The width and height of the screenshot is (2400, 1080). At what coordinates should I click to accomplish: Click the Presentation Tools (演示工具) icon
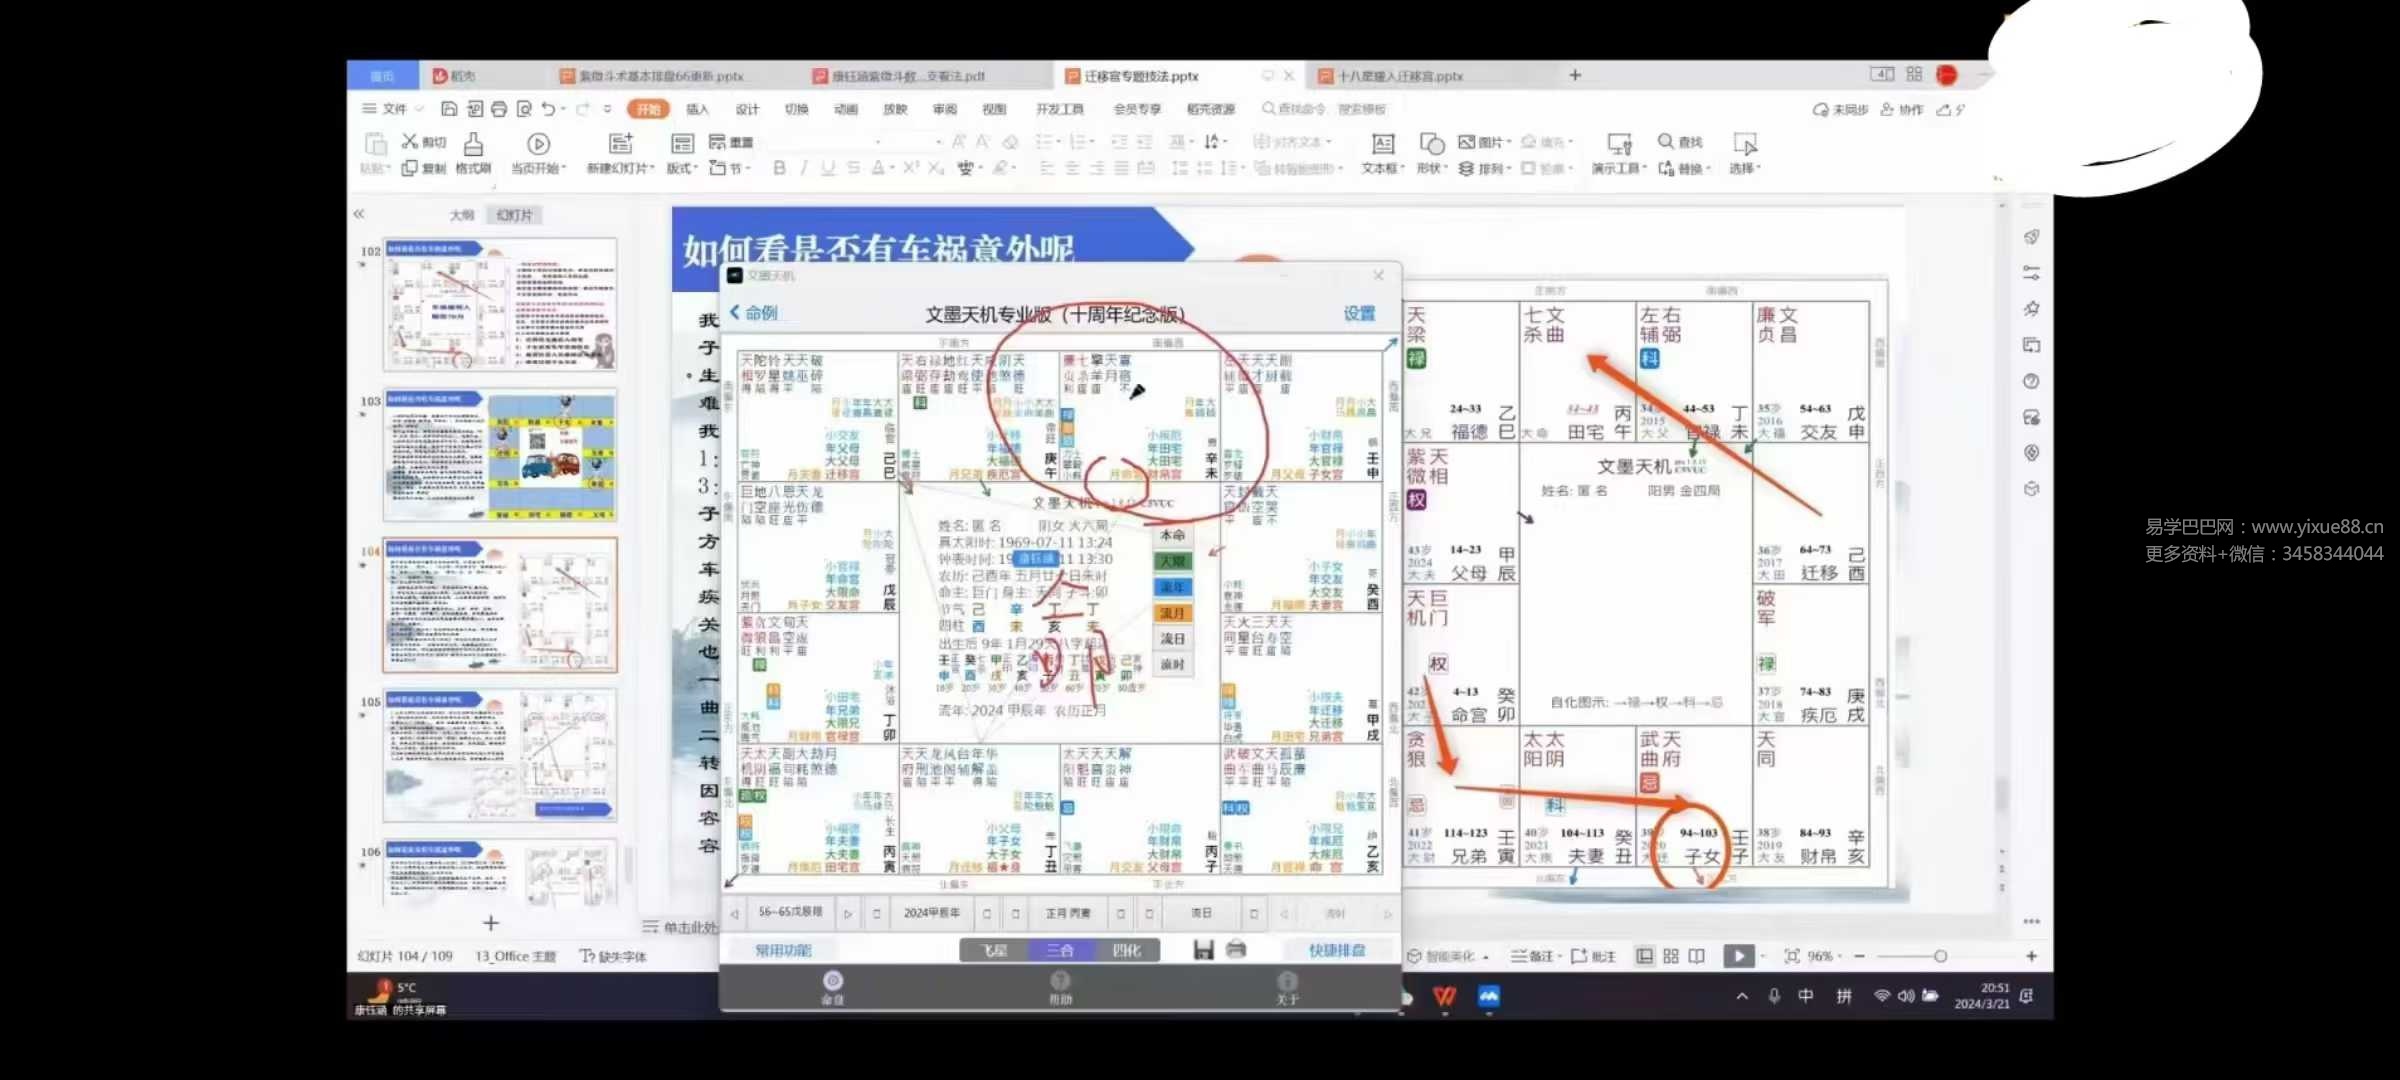[1619, 144]
